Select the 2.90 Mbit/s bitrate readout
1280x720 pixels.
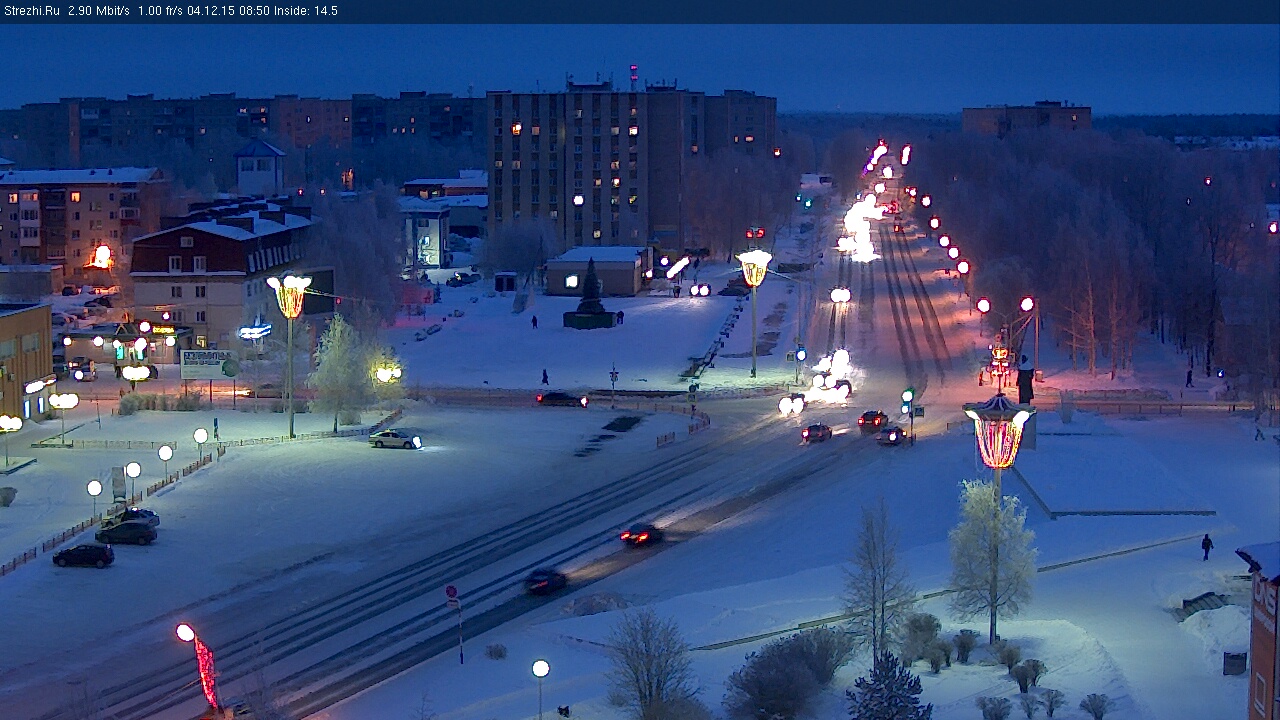pyautogui.click(x=99, y=11)
